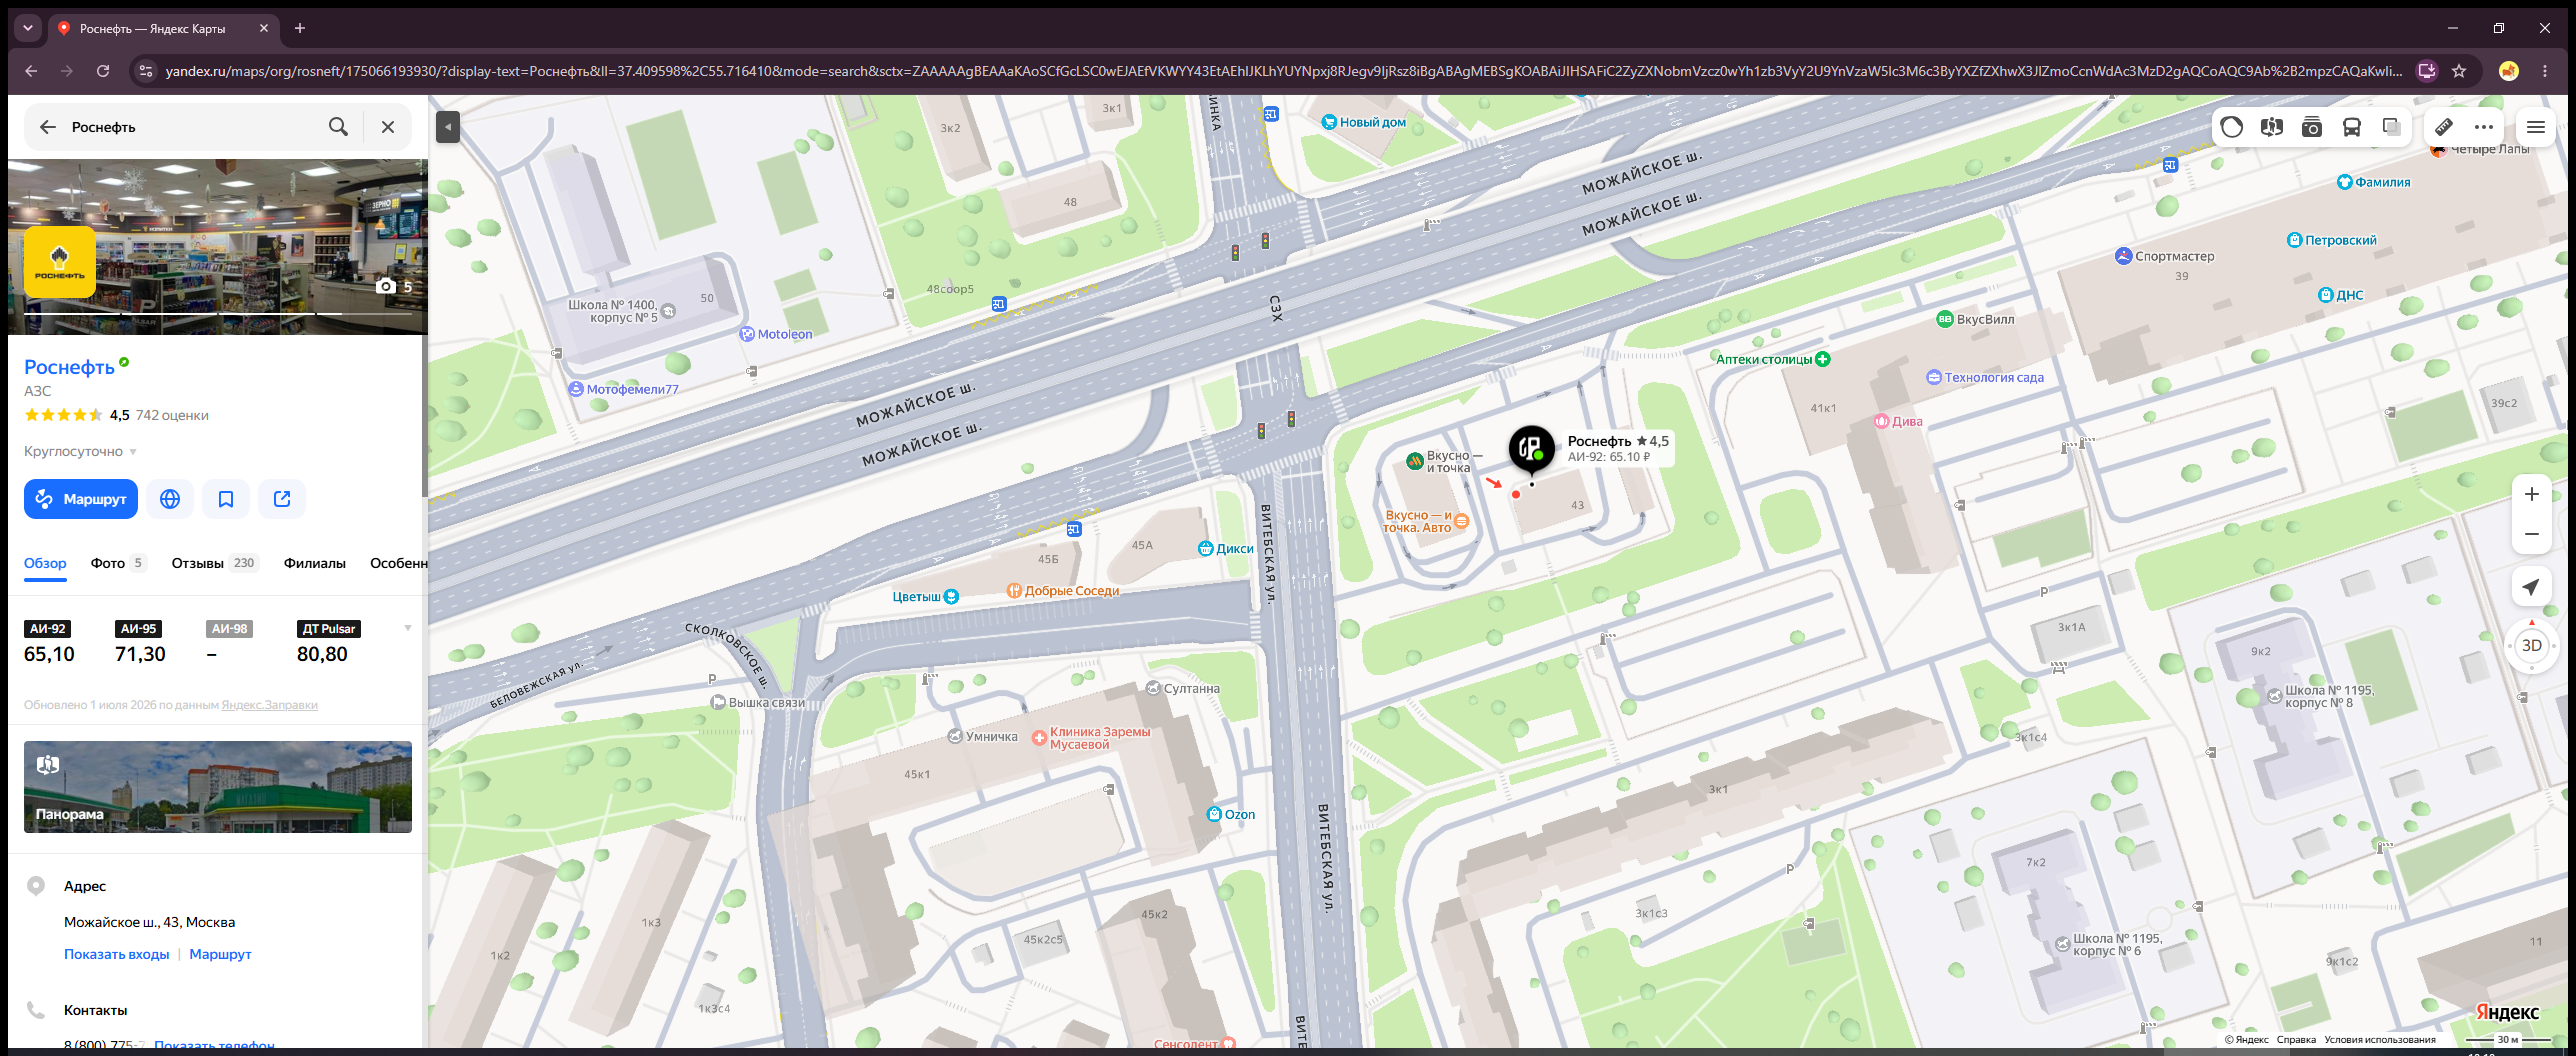This screenshot has height=1056, width=2576.
Task: View the 742 оценки ratings
Action: click(172, 415)
